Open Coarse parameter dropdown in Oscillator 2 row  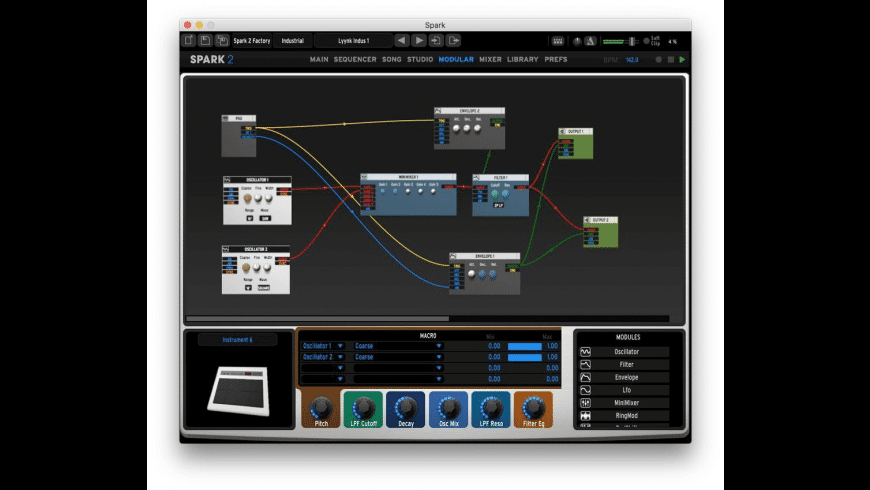click(x=398, y=357)
